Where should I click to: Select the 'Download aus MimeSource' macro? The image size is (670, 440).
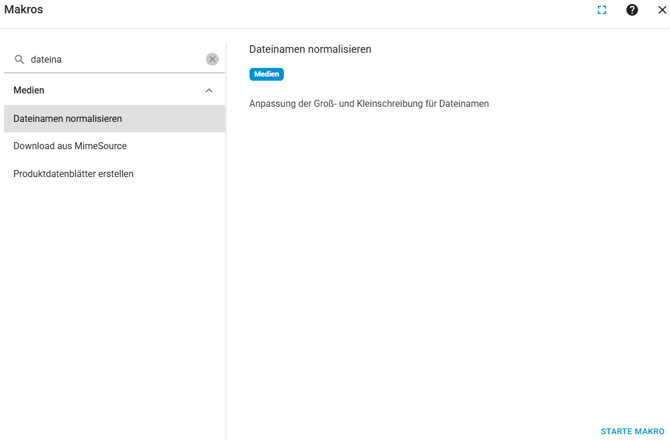click(x=70, y=146)
